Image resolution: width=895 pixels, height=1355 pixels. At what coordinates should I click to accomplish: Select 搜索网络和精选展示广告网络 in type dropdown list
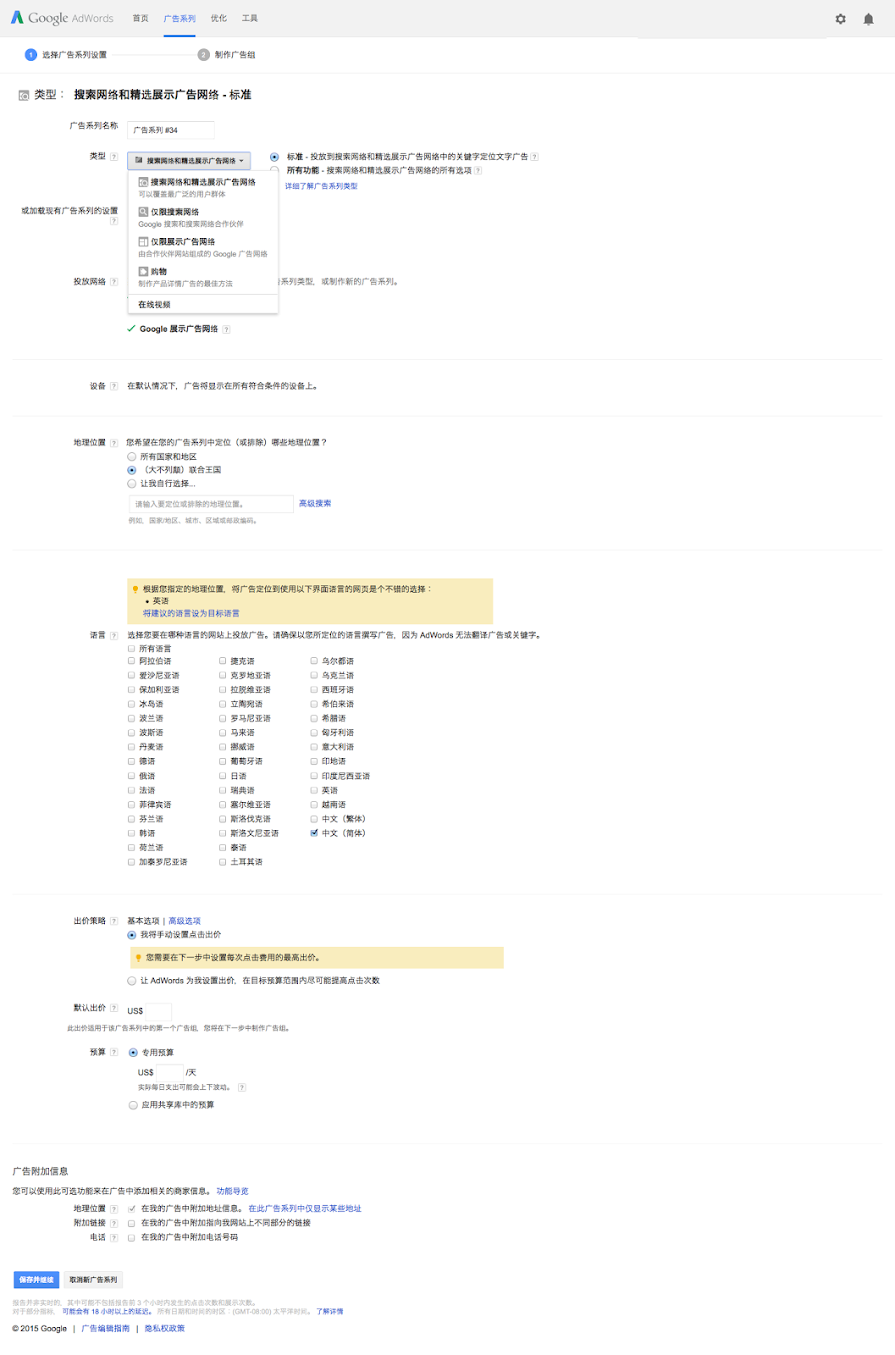tap(203, 187)
